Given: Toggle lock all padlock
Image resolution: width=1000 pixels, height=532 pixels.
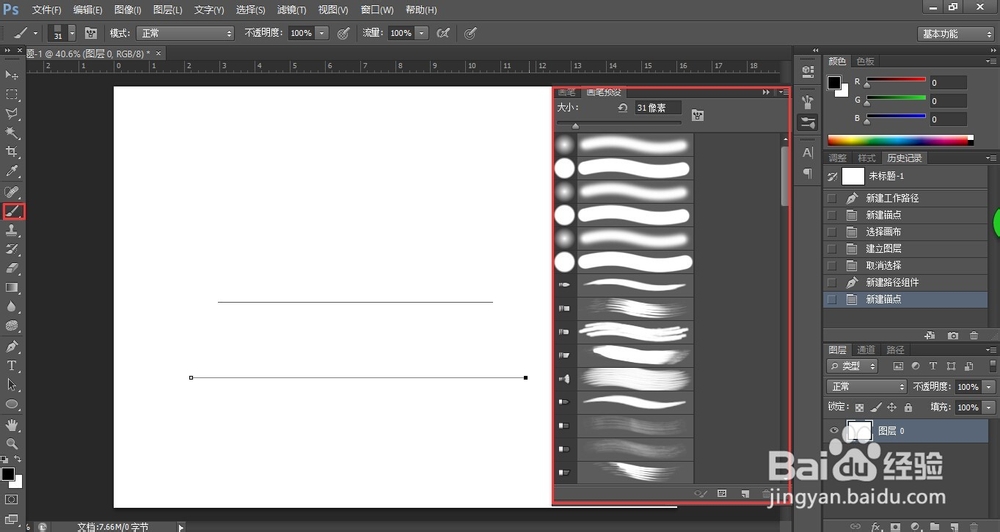Looking at the screenshot, I should pos(908,407).
